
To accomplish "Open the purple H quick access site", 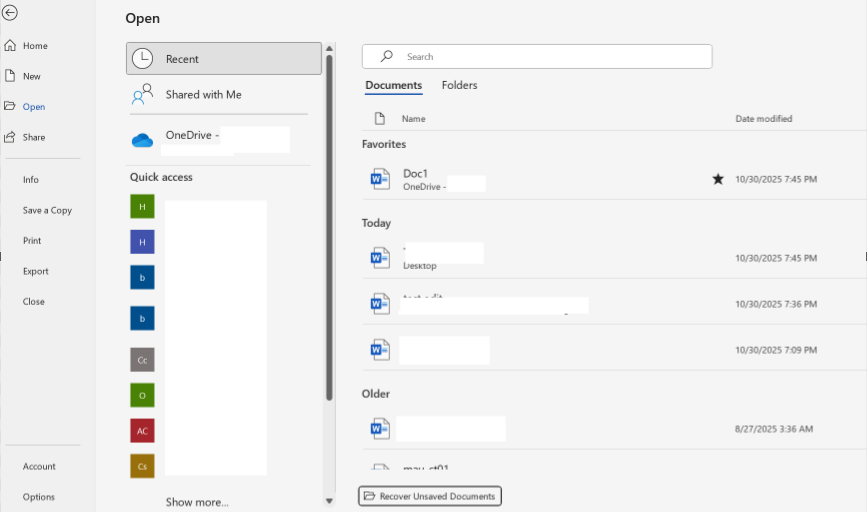I will point(142,242).
